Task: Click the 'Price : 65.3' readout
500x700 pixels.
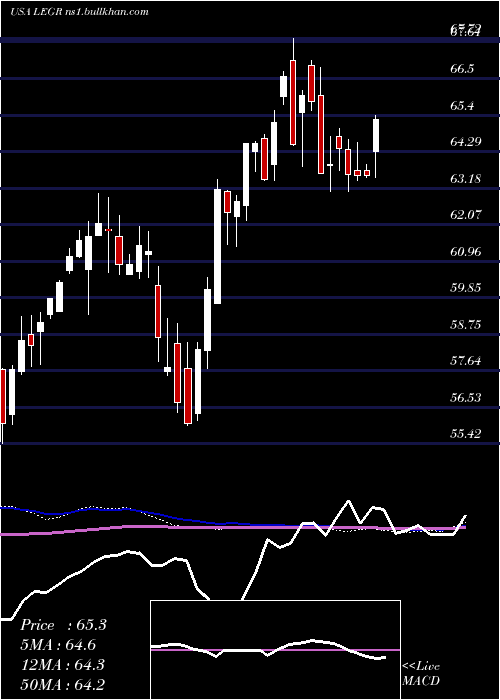Action: (63, 625)
